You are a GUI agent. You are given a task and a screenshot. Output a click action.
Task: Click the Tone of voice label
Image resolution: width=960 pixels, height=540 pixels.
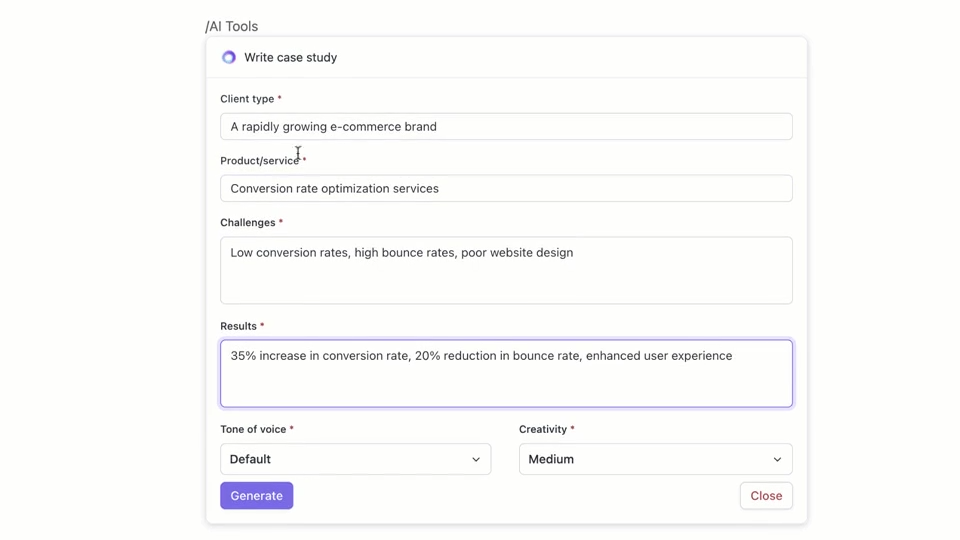tap(253, 429)
